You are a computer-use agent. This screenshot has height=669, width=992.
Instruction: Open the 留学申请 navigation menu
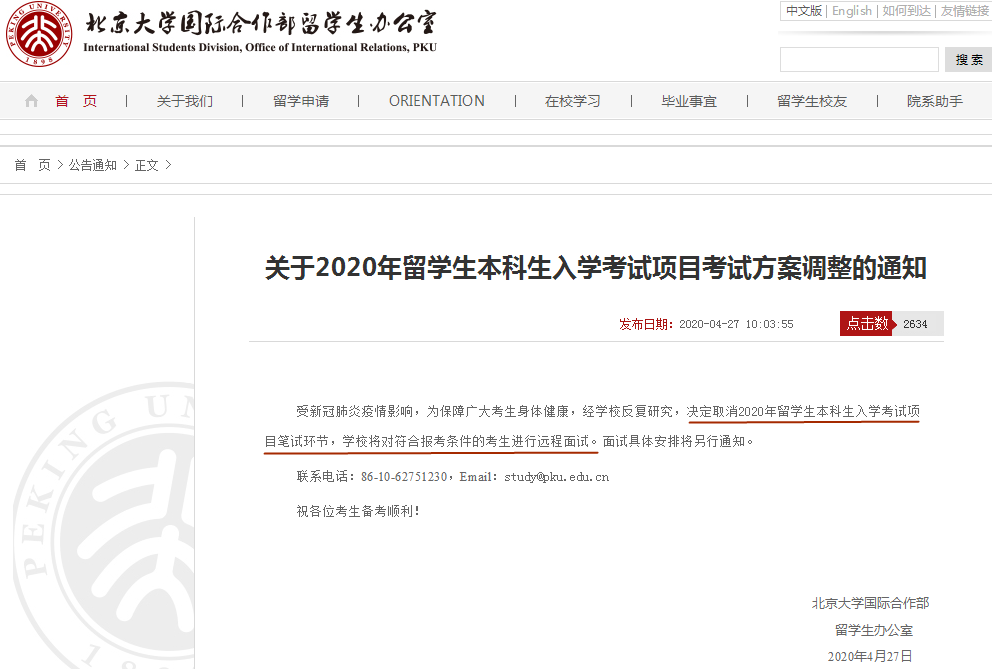click(x=301, y=100)
